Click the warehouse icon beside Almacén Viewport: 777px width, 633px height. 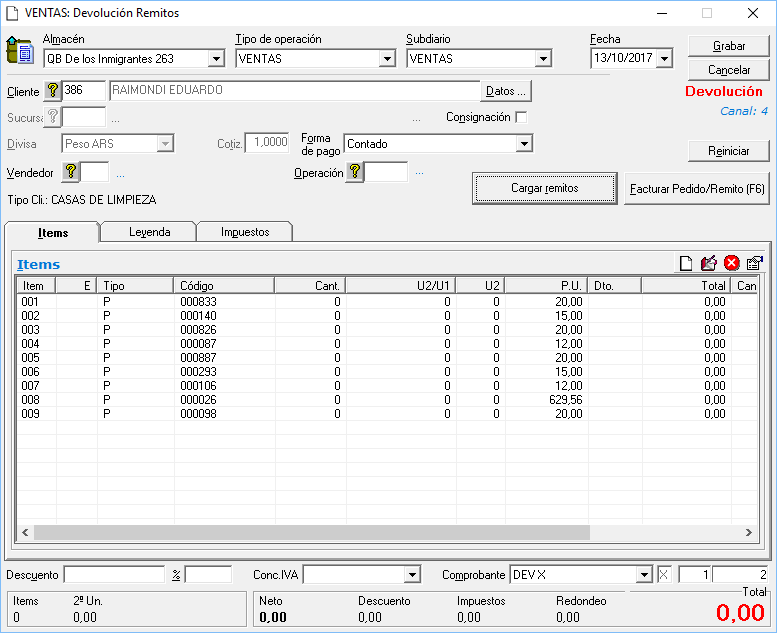tap(20, 50)
